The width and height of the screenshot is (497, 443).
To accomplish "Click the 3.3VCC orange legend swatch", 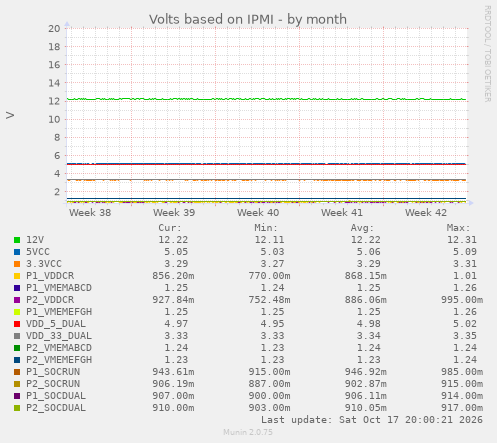I will point(17,264).
